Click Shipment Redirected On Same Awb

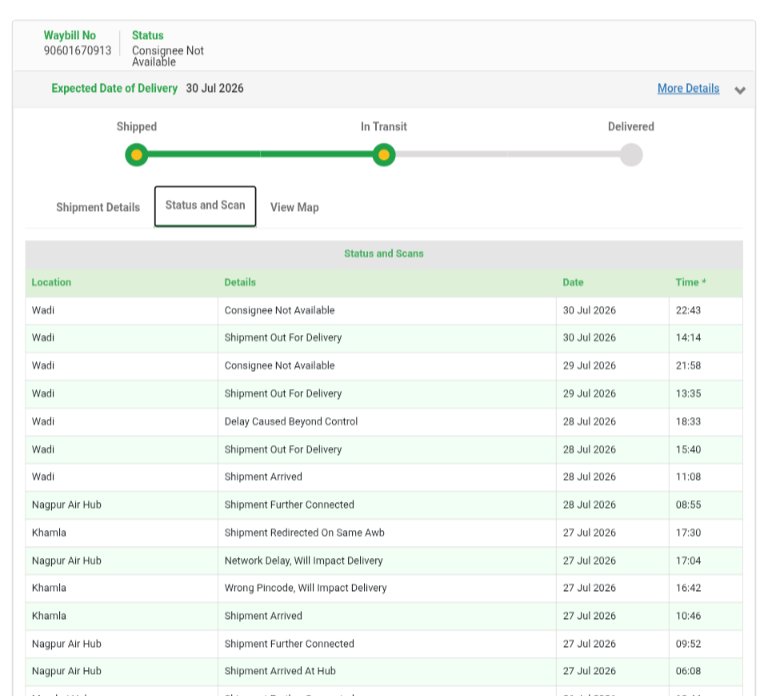click(304, 533)
